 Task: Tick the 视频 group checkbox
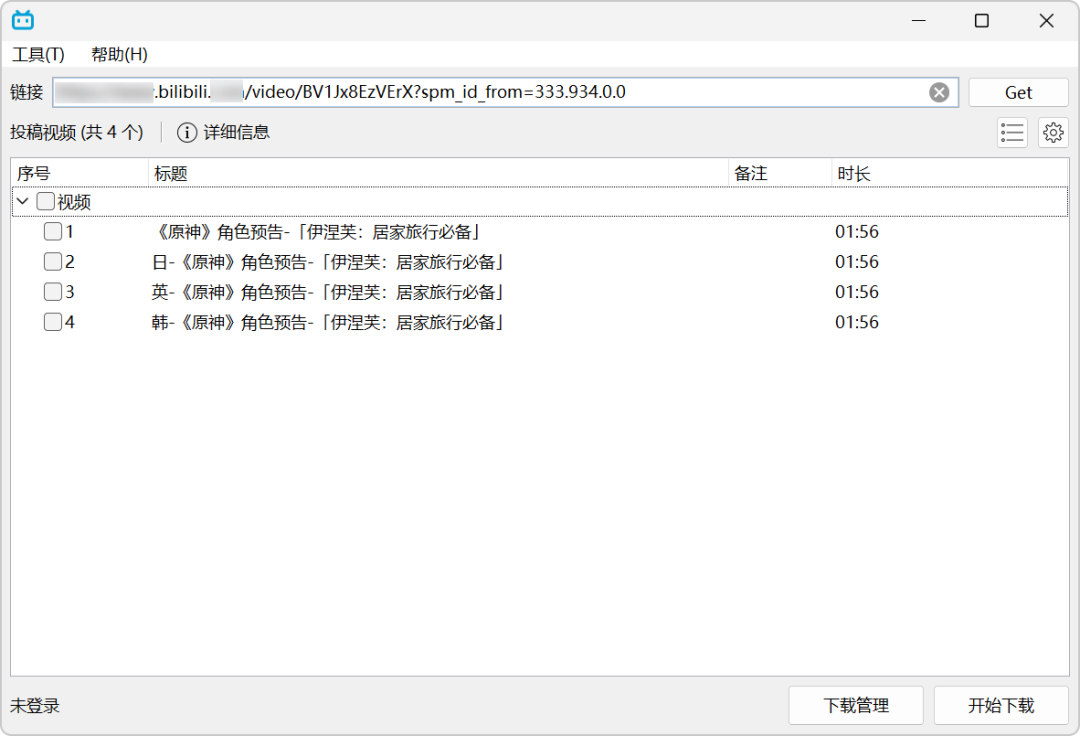tap(45, 201)
